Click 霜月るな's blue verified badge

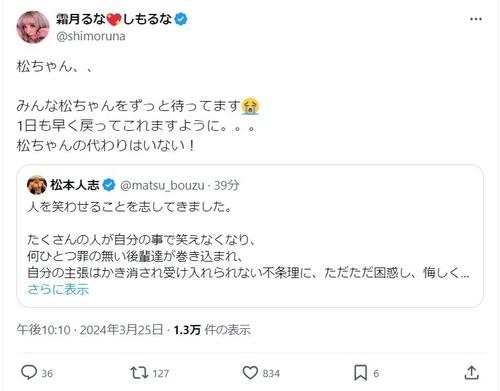coord(181,19)
